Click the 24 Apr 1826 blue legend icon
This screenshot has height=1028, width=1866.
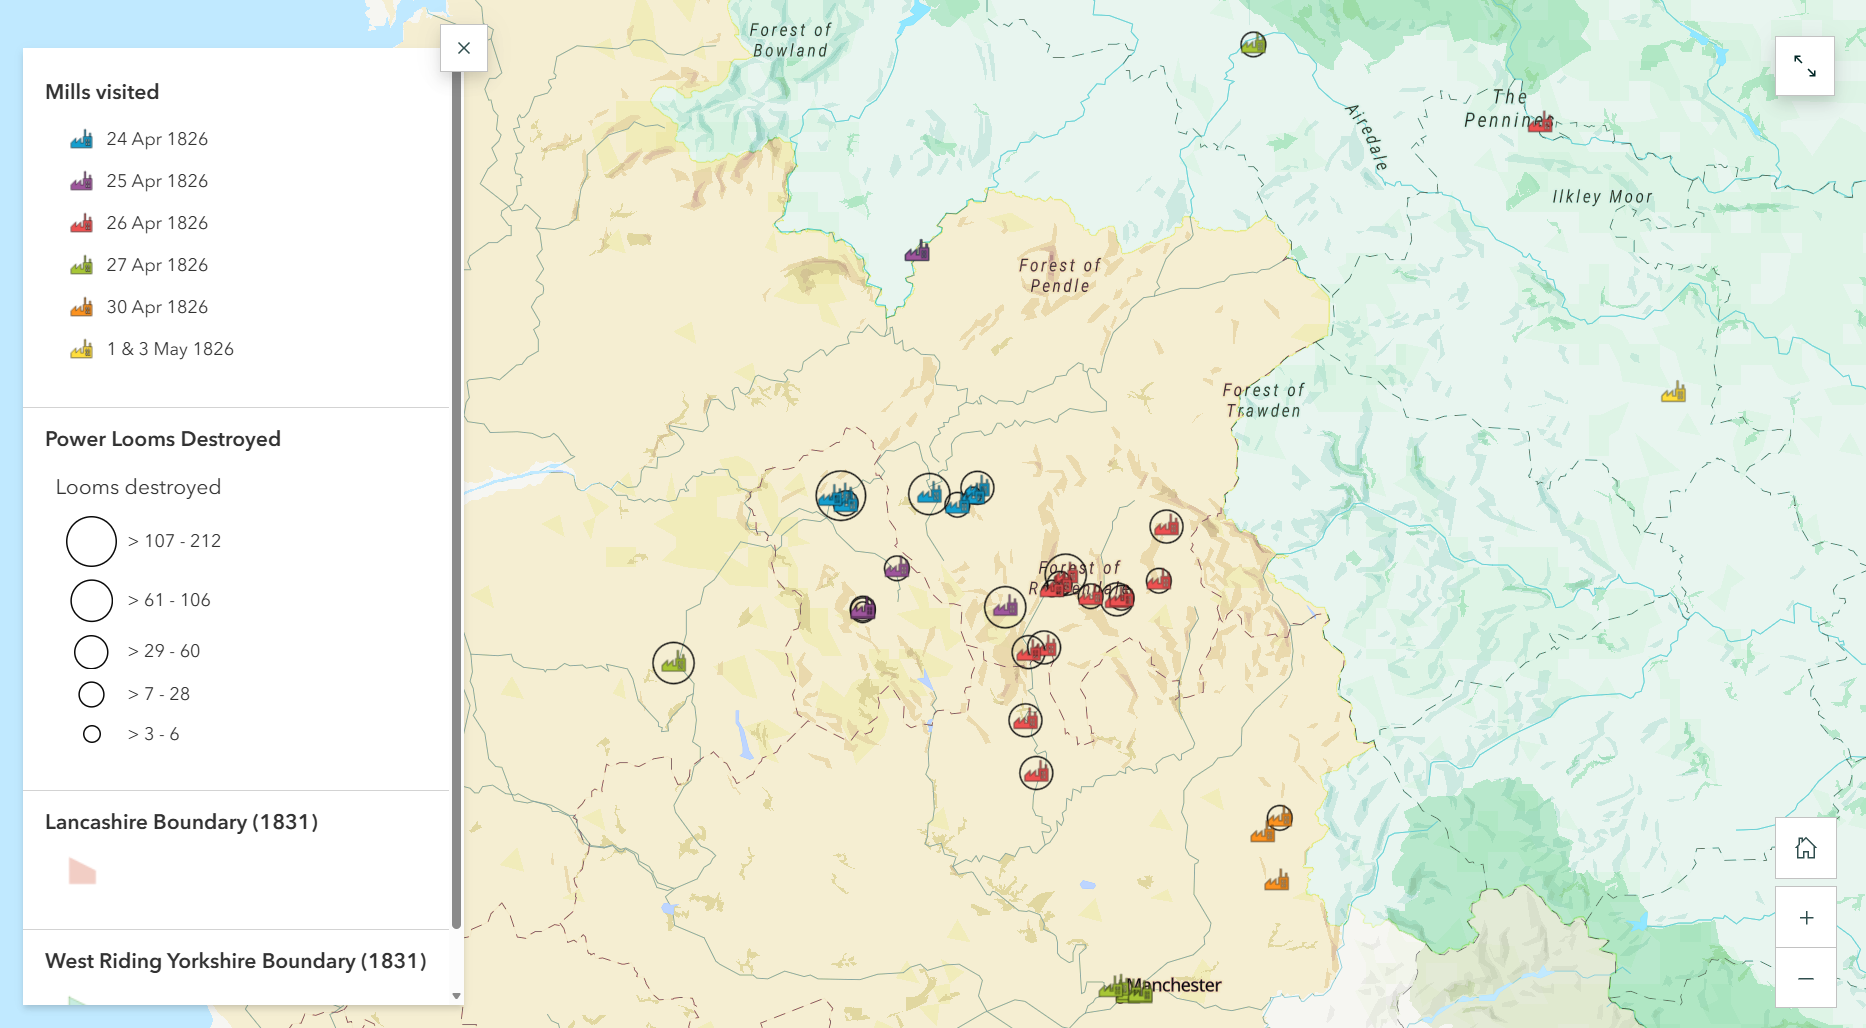(x=82, y=139)
